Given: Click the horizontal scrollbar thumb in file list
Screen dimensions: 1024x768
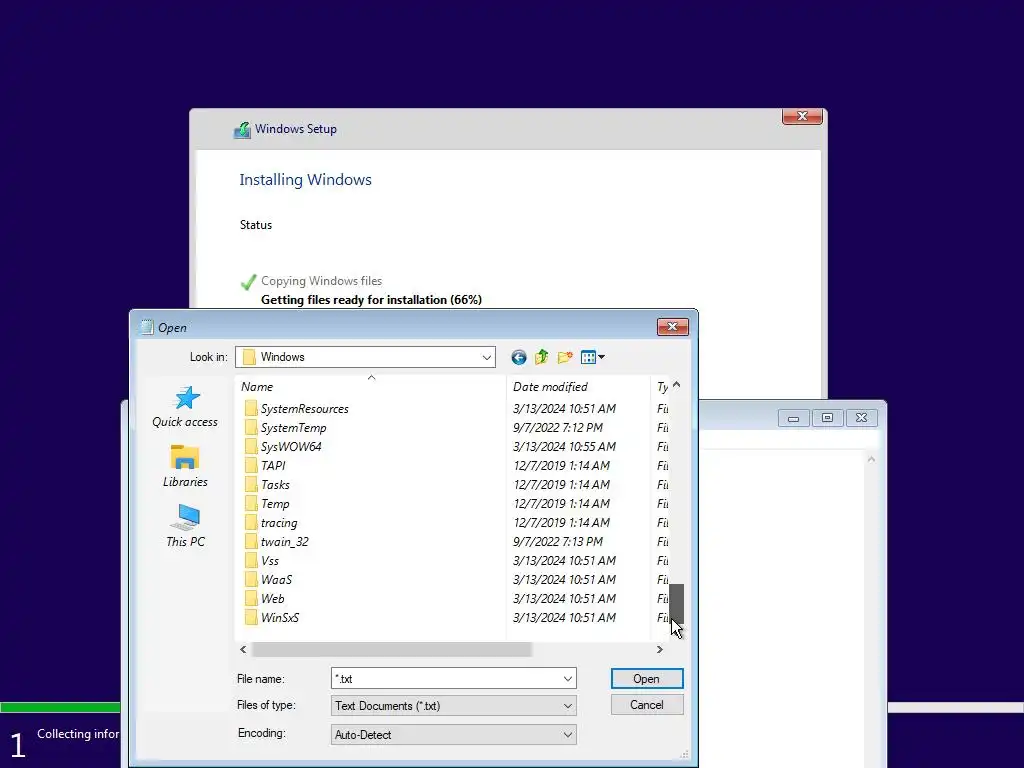Looking at the screenshot, I should [392, 650].
